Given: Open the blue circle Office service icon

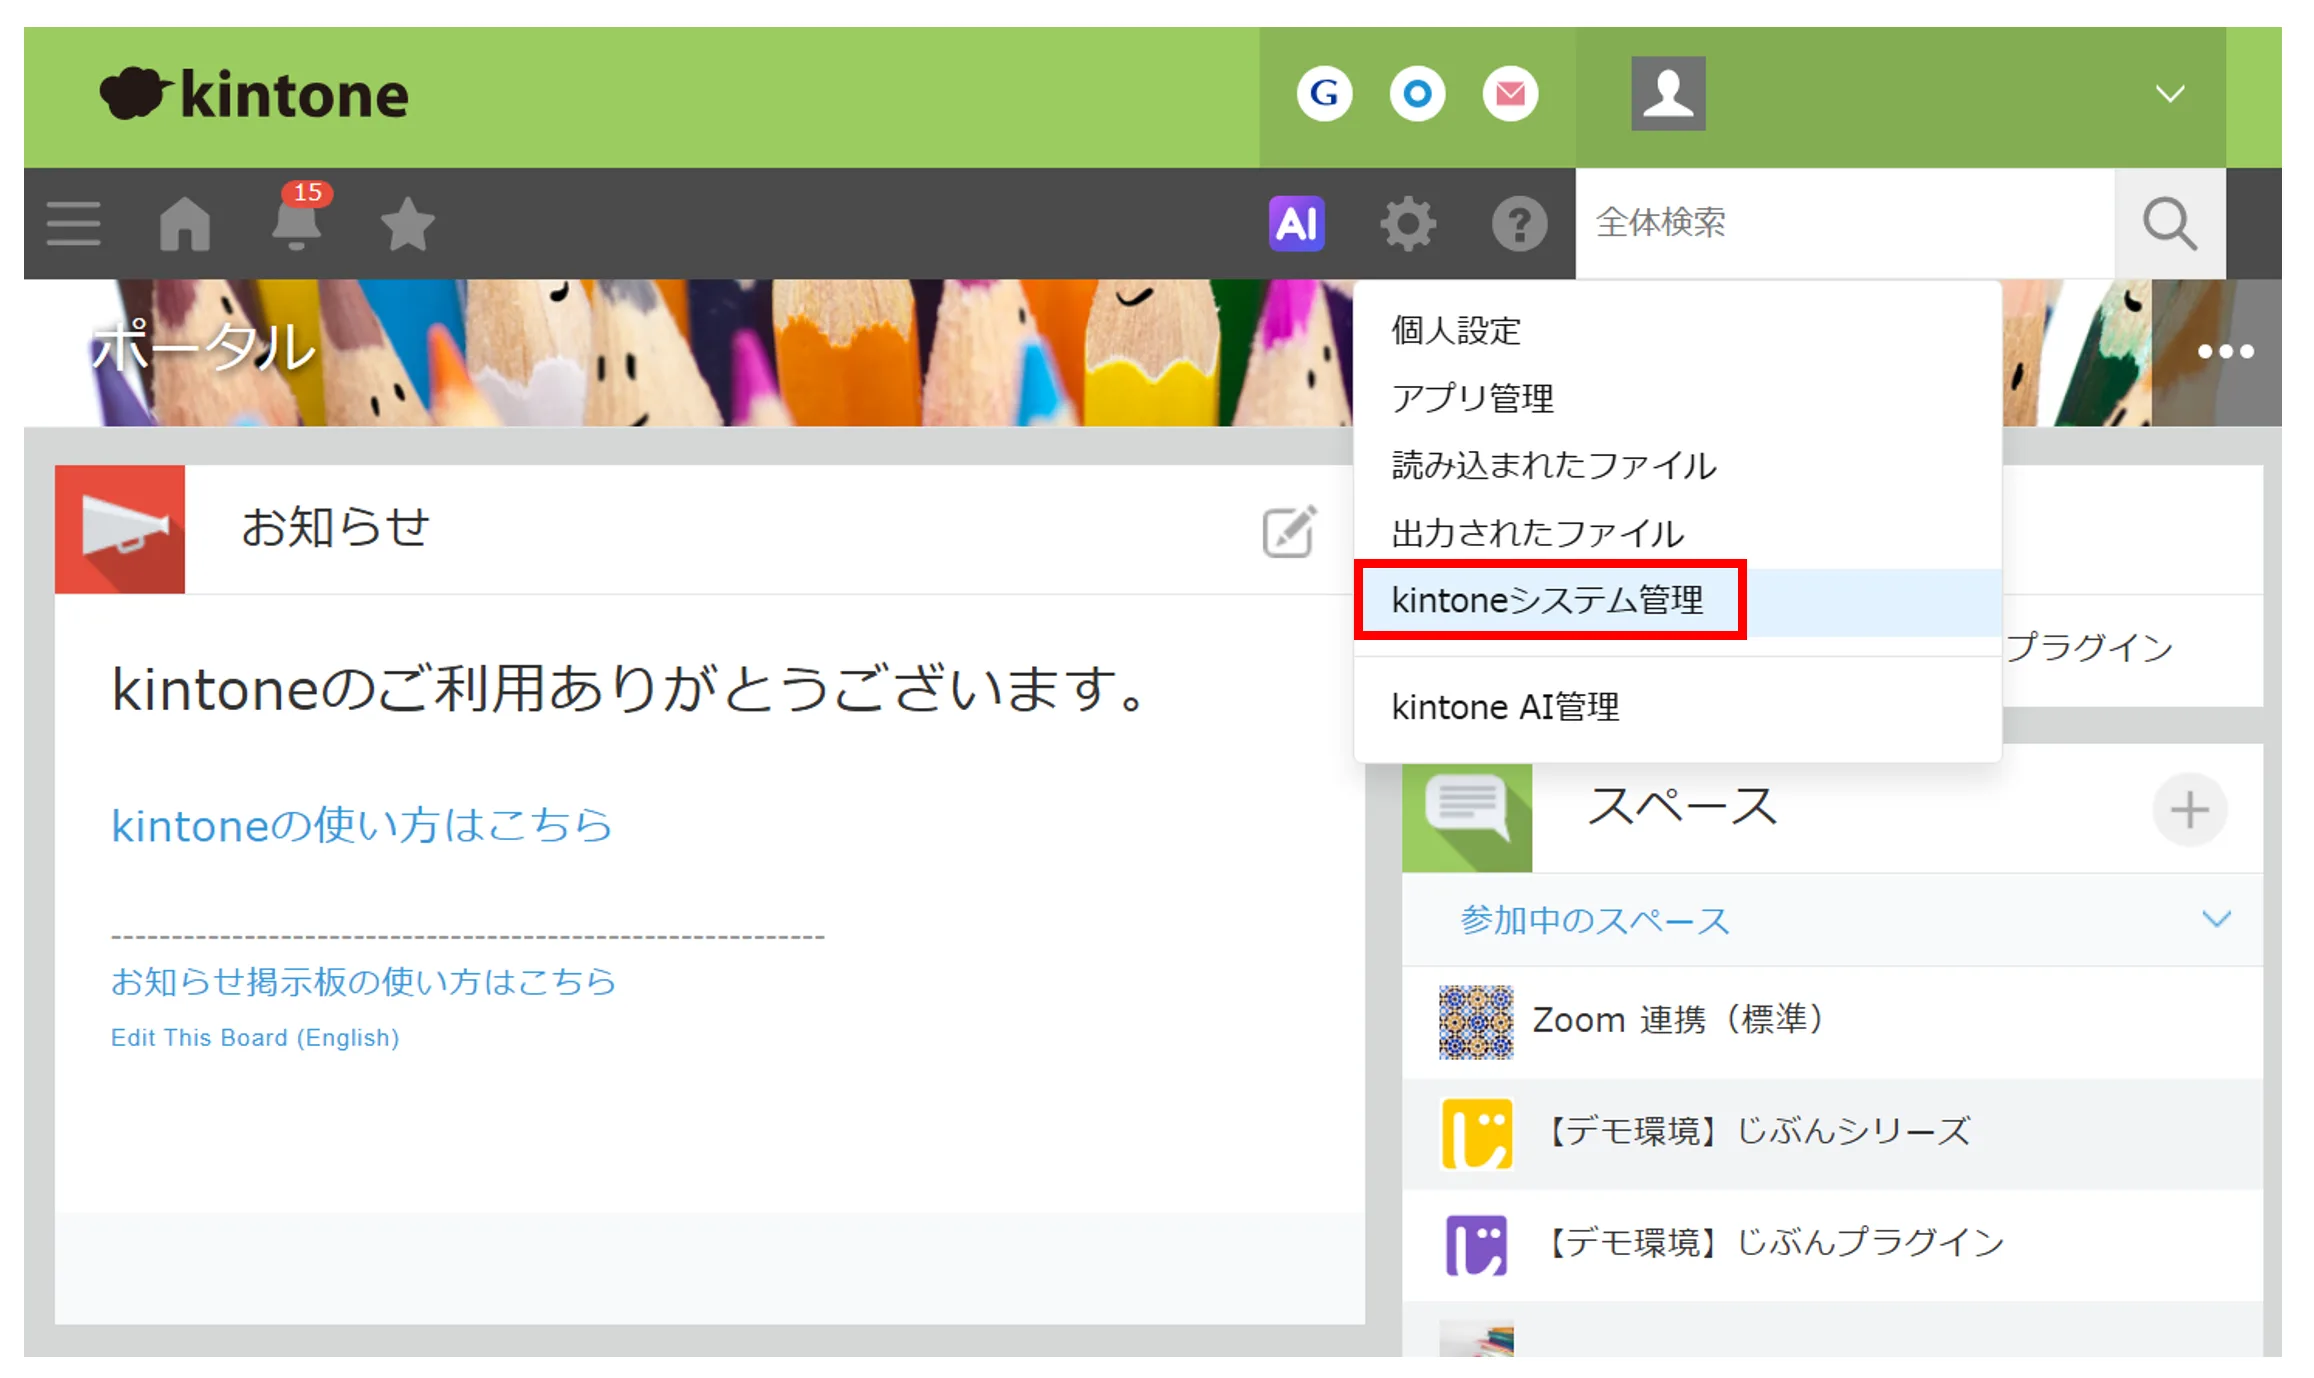Looking at the screenshot, I should click(1417, 94).
